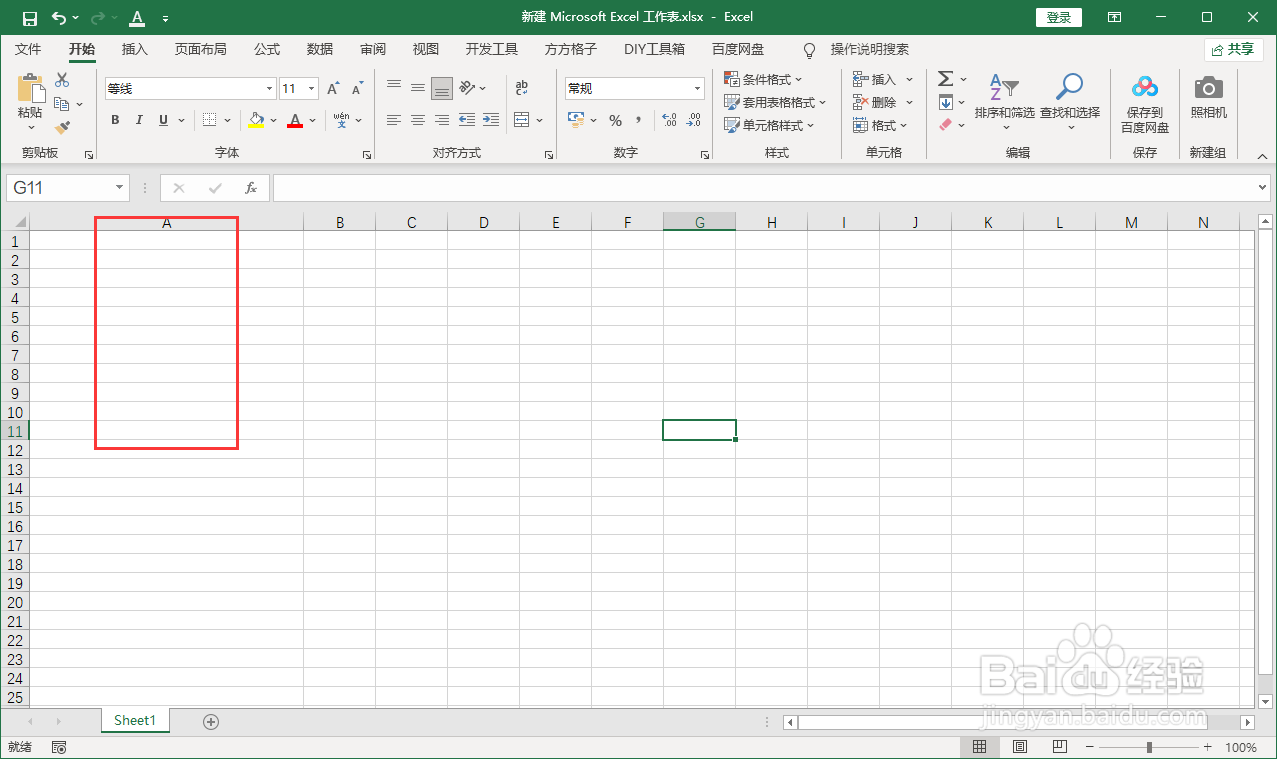Click the merge and center icon
The height and width of the screenshot is (759, 1277).
point(521,120)
